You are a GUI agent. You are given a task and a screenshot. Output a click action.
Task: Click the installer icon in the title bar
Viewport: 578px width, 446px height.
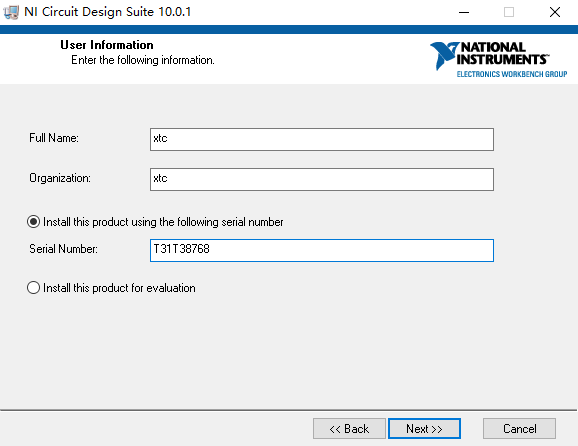(11, 12)
